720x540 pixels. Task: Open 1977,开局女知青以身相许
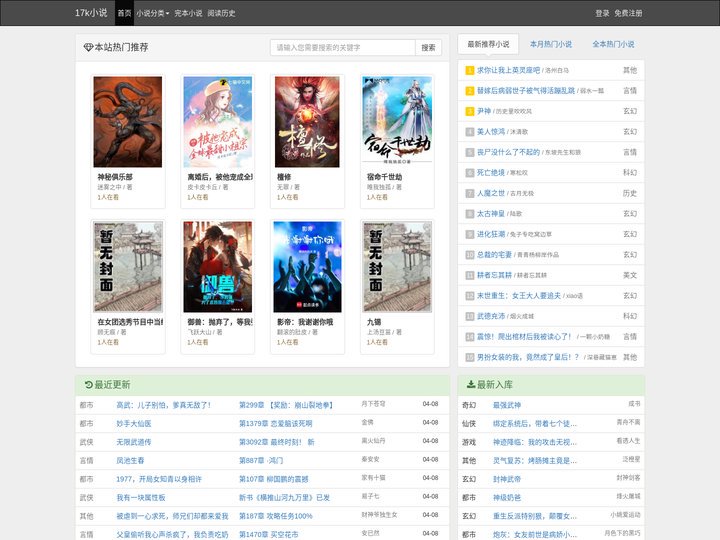click(x=159, y=479)
